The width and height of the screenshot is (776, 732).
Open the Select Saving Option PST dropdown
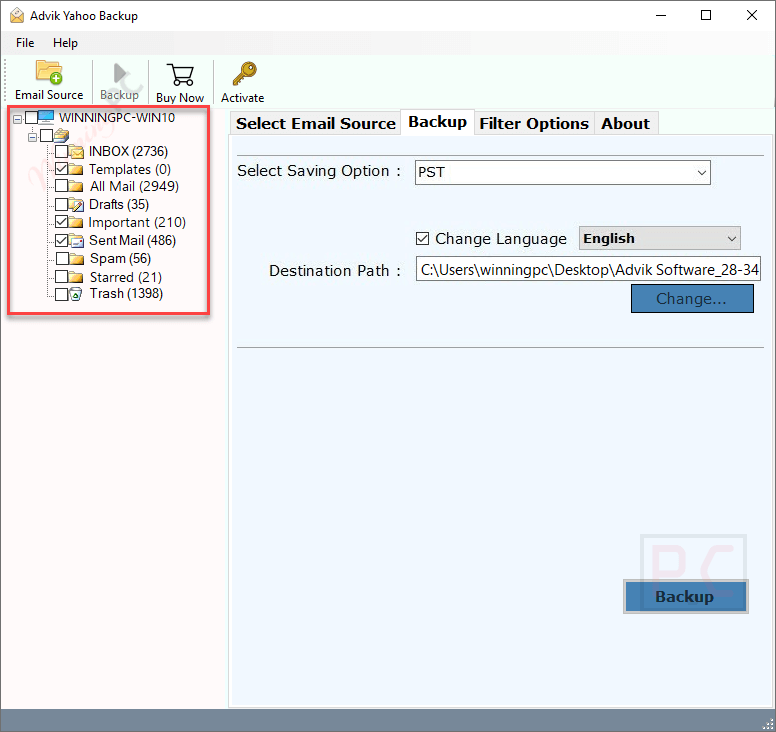(x=563, y=172)
